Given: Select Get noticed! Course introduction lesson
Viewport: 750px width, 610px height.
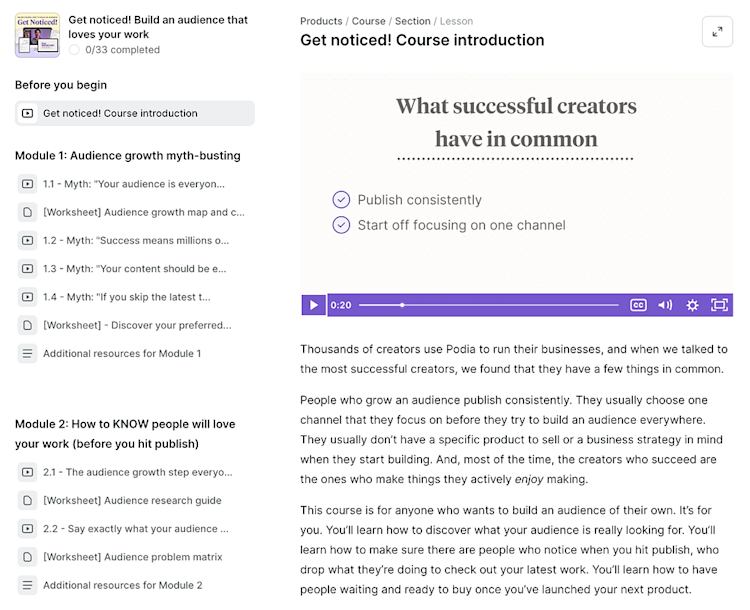Looking at the screenshot, I should click(135, 113).
